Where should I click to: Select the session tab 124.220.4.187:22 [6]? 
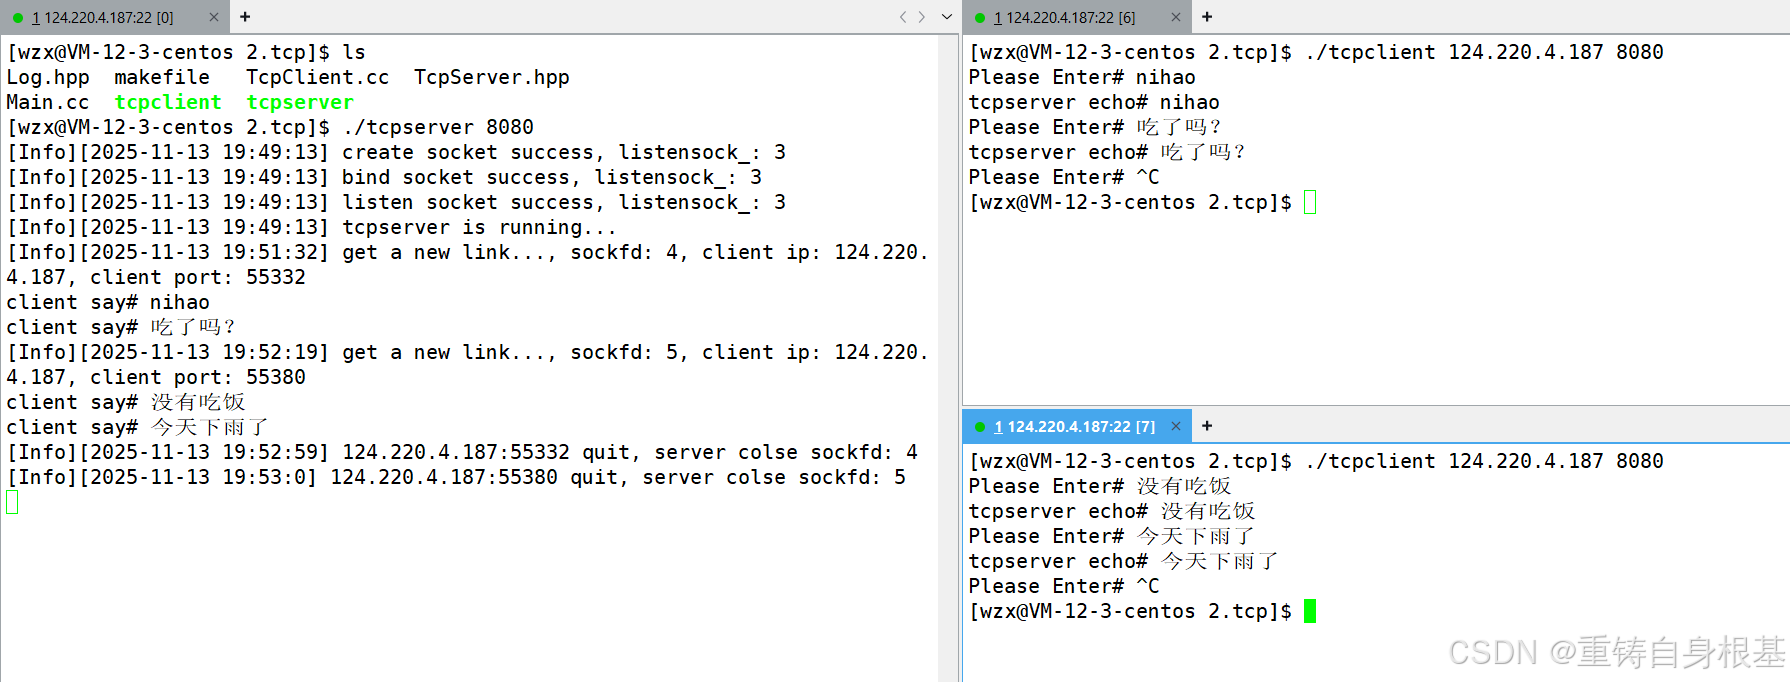(1077, 17)
